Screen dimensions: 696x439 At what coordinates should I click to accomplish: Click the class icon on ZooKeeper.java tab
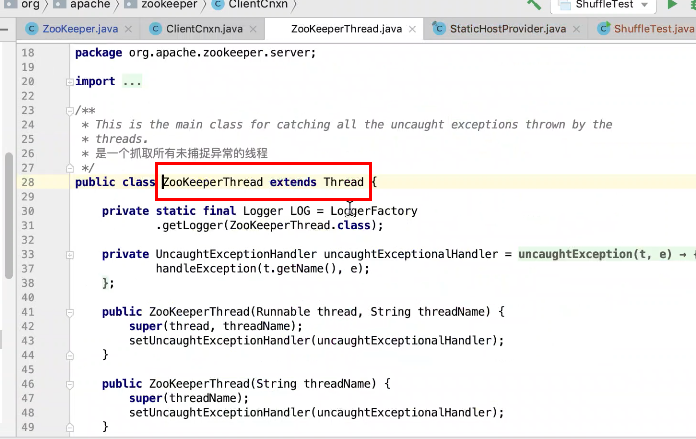(31, 29)
